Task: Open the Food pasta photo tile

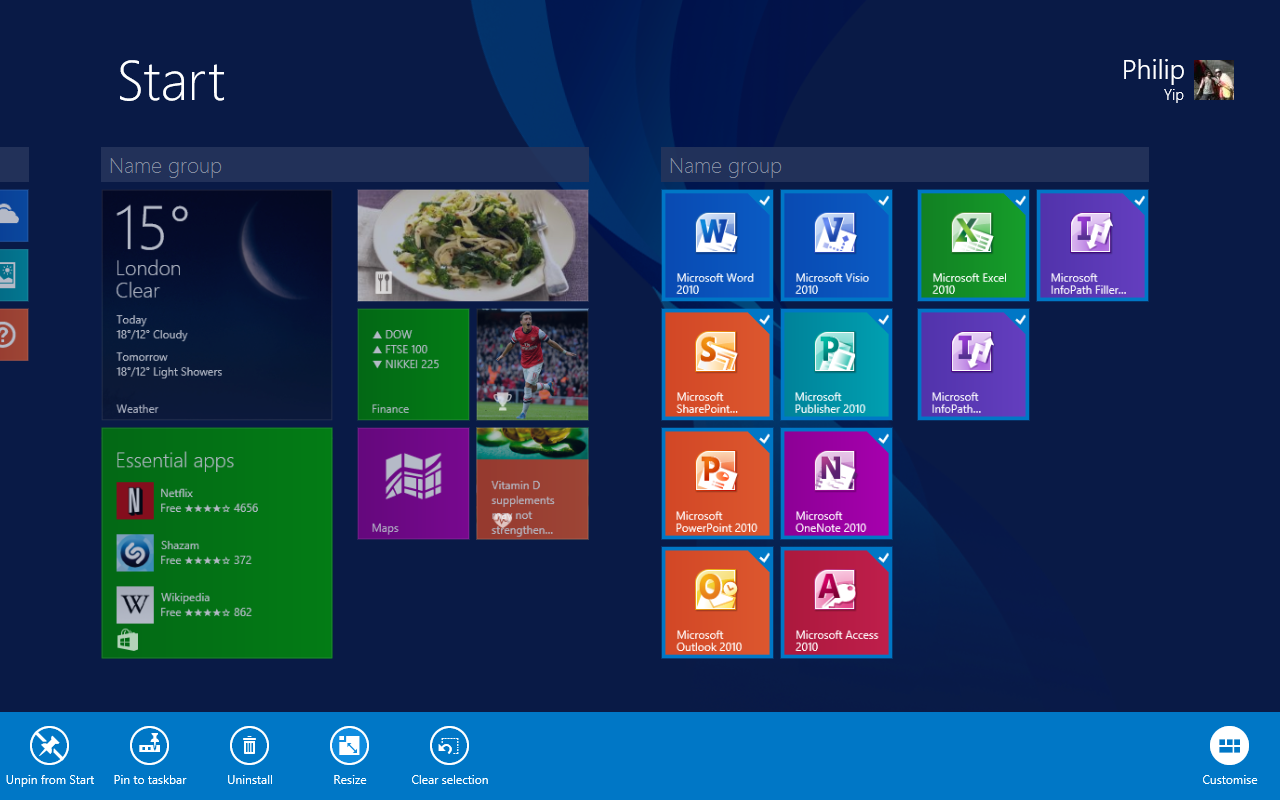Action: pyautogui.click(x=473, y=245)
